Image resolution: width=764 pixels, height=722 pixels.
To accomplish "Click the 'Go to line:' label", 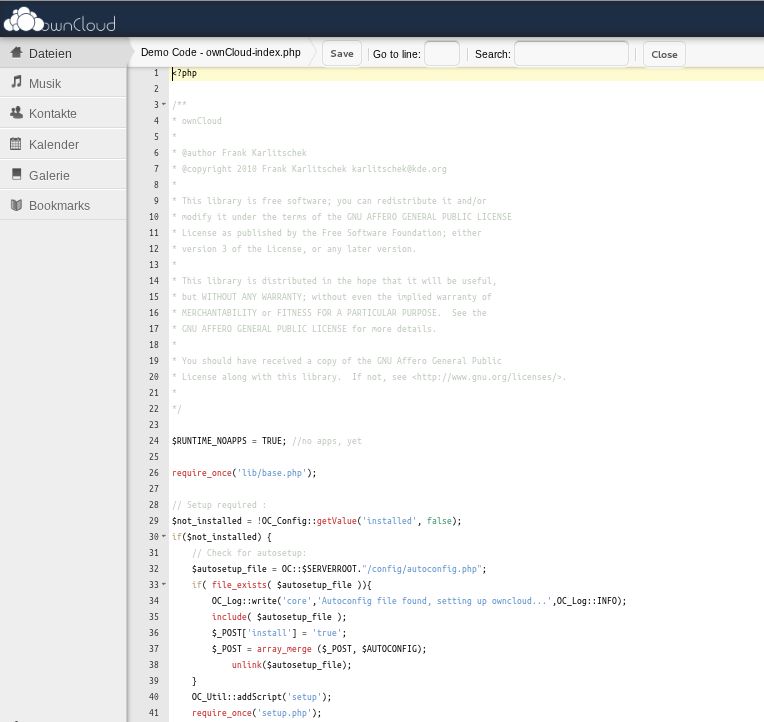I will (397, 54).
